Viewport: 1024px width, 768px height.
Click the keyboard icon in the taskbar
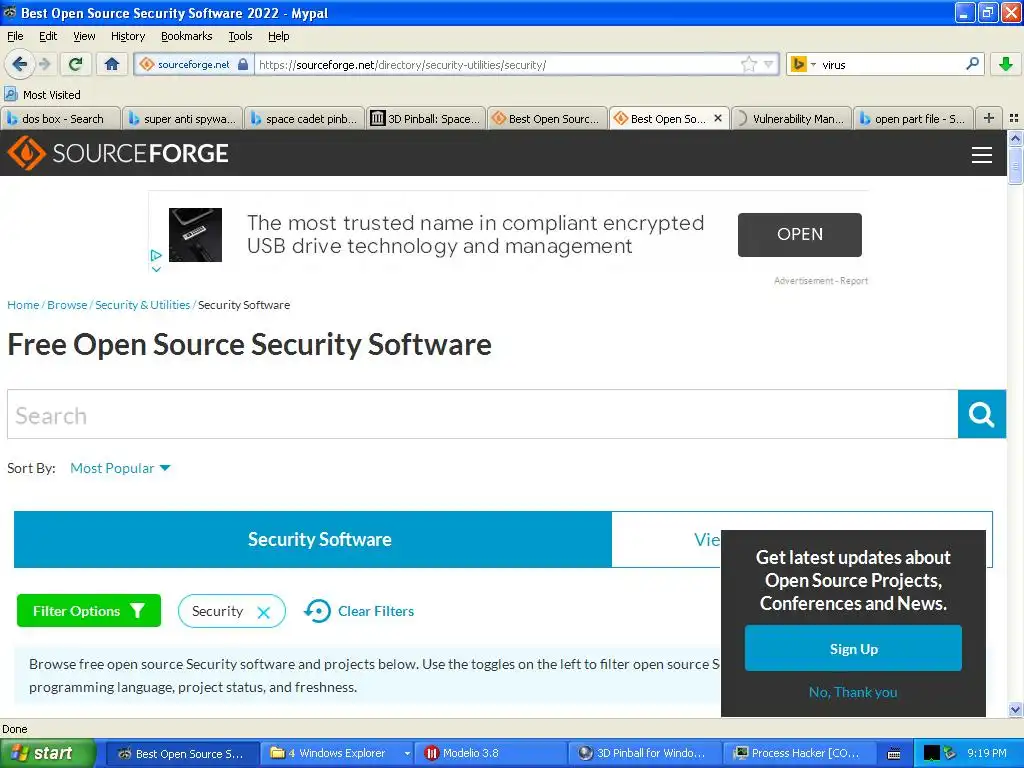tap(894, 754)
